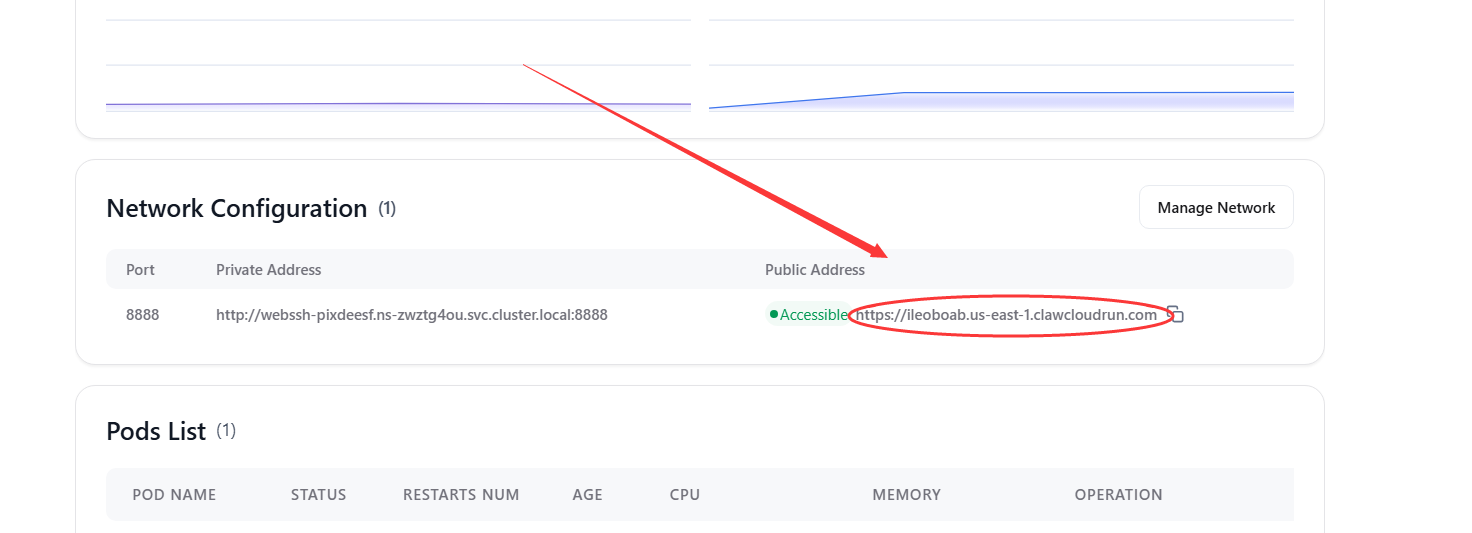
Task: Click the Network Configuration heading
Action: point(237,209)
